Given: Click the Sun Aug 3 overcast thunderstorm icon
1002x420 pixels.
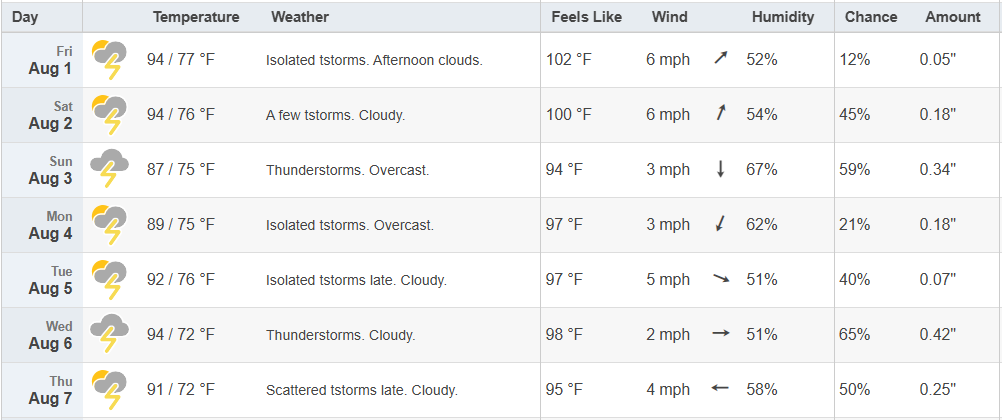Looking at the screenshot, I should coord(109,169).
